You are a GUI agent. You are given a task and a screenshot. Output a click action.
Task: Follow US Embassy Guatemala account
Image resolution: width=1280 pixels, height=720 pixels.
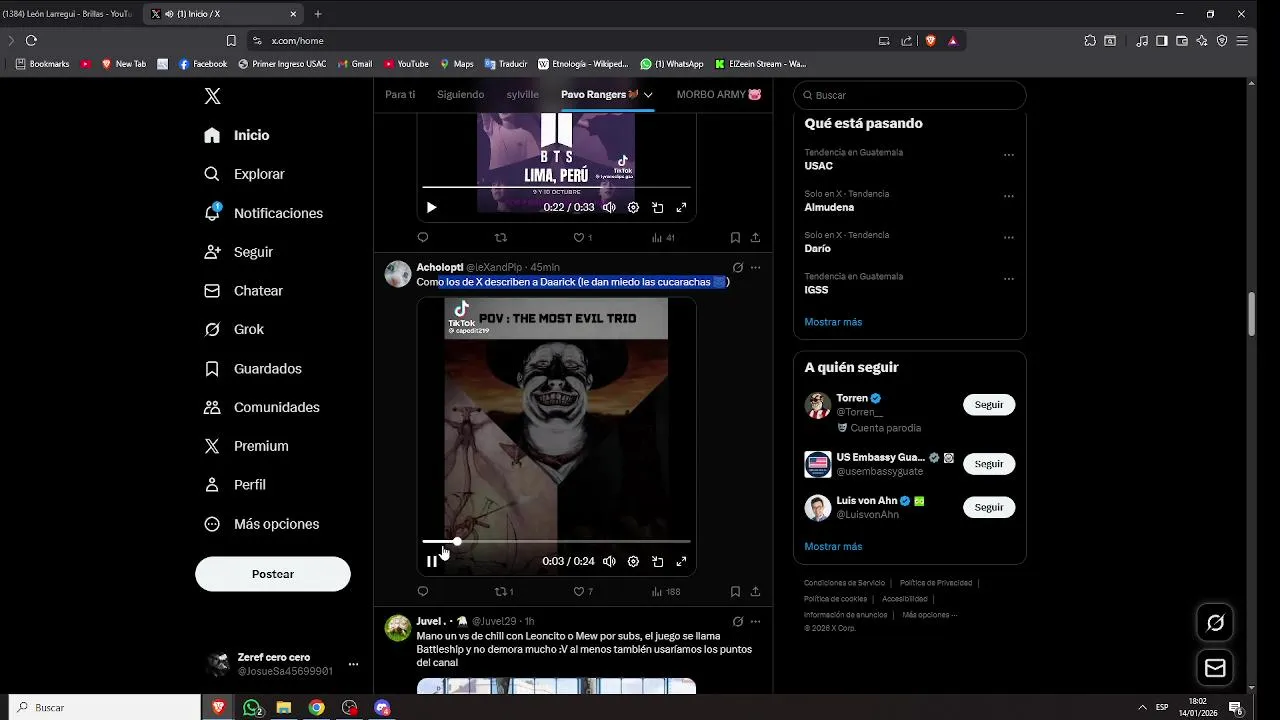point(989,464)
